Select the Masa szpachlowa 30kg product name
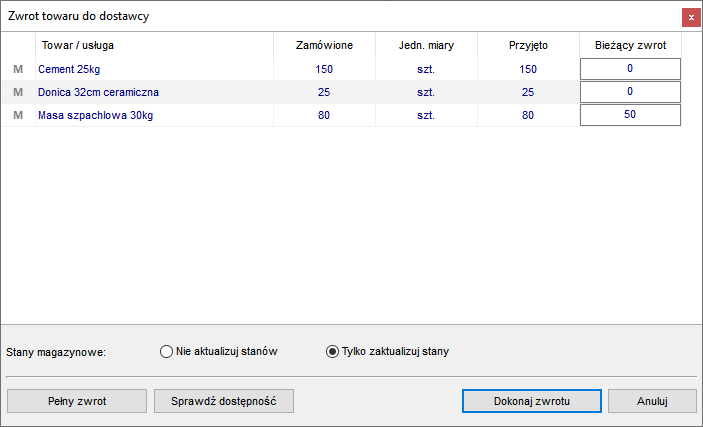703x427 pixels. coord(95,115)
